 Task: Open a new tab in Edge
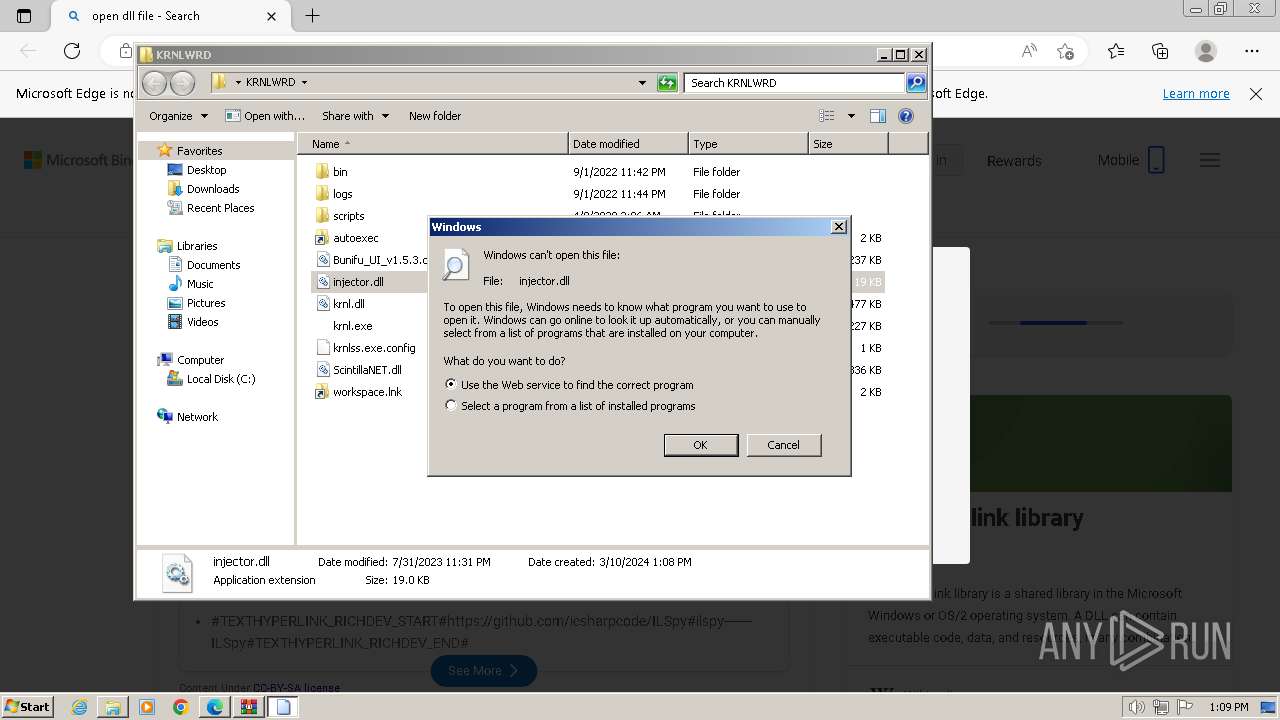(x=312, y=16)
